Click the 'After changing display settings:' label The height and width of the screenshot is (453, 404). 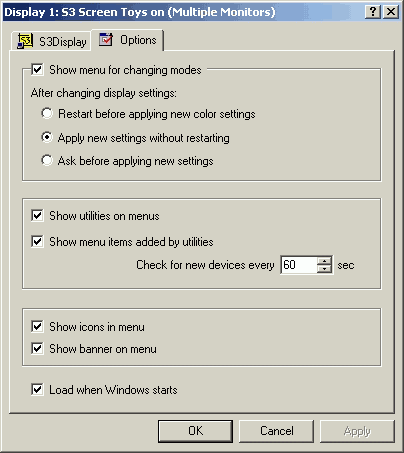pyautogui.click(x=104, y=93)
